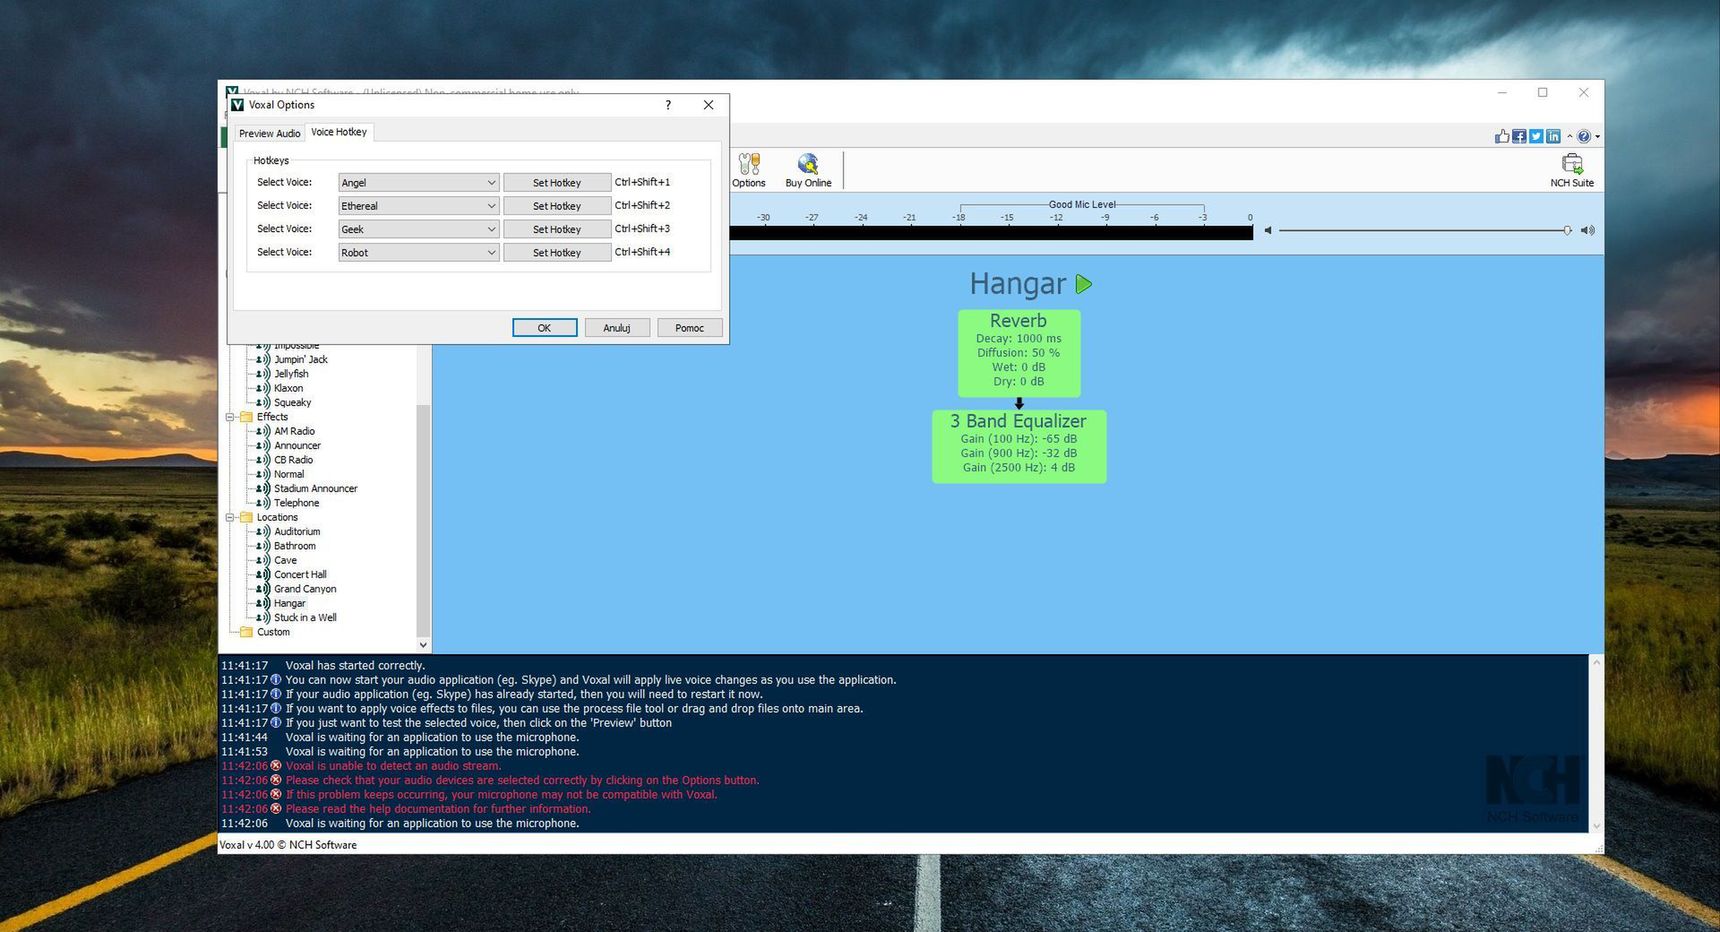Set Hotkey for the Geek voice
Image resolution: width=1720 pixels, height=932 pixels.
click(556, 229)
